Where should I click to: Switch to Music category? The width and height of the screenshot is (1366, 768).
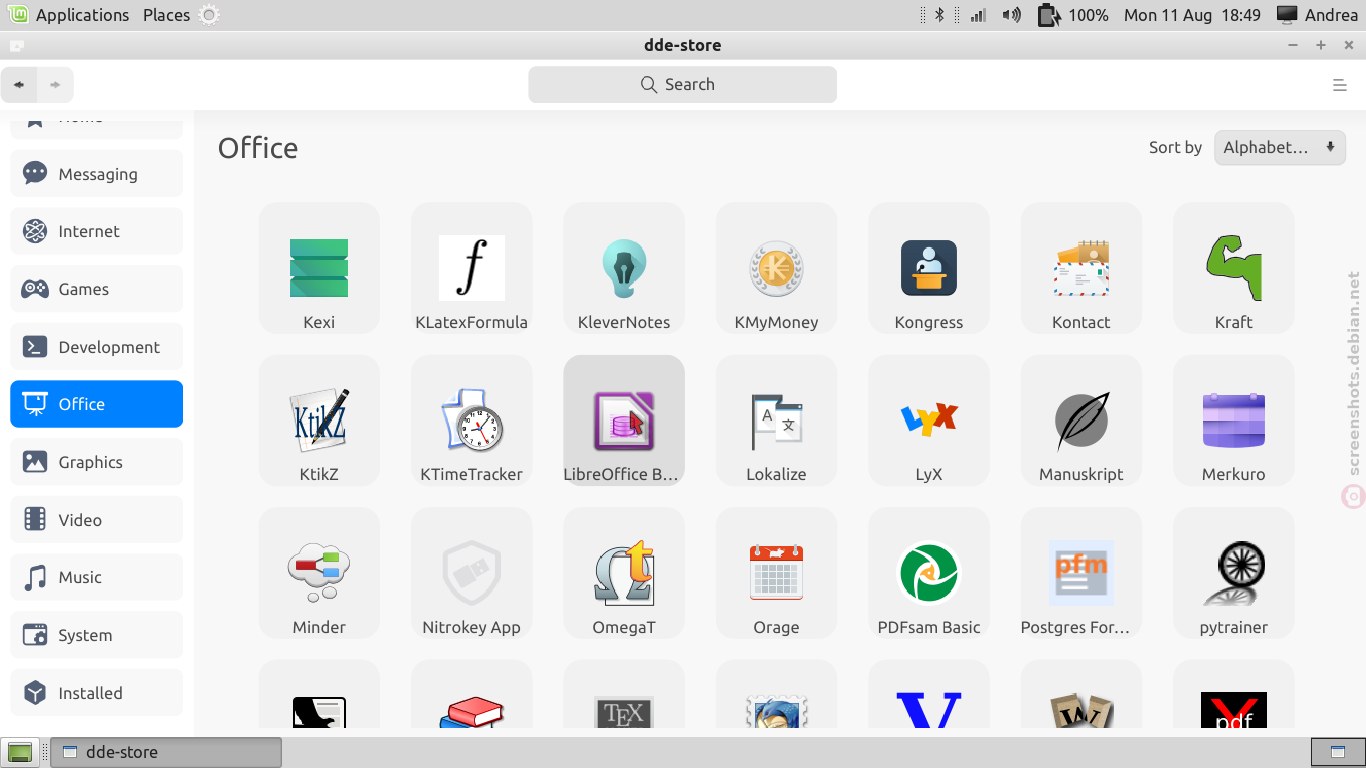coord(96,577)
